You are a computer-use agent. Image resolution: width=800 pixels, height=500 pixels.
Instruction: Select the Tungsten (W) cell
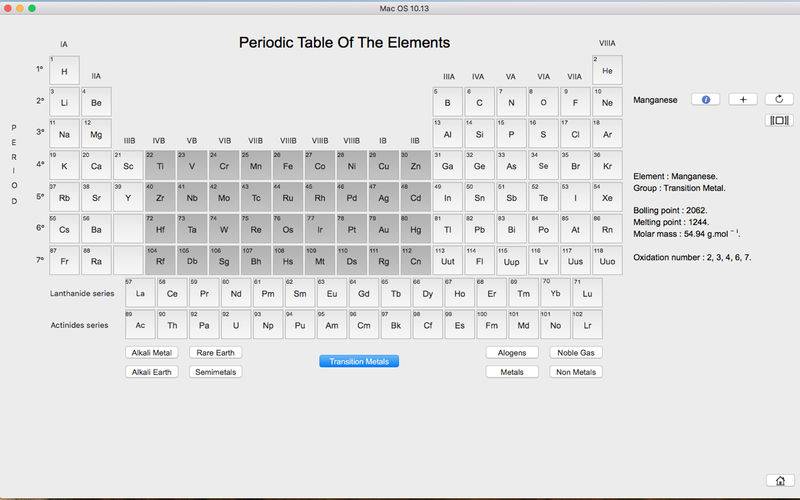pos(224,229)
